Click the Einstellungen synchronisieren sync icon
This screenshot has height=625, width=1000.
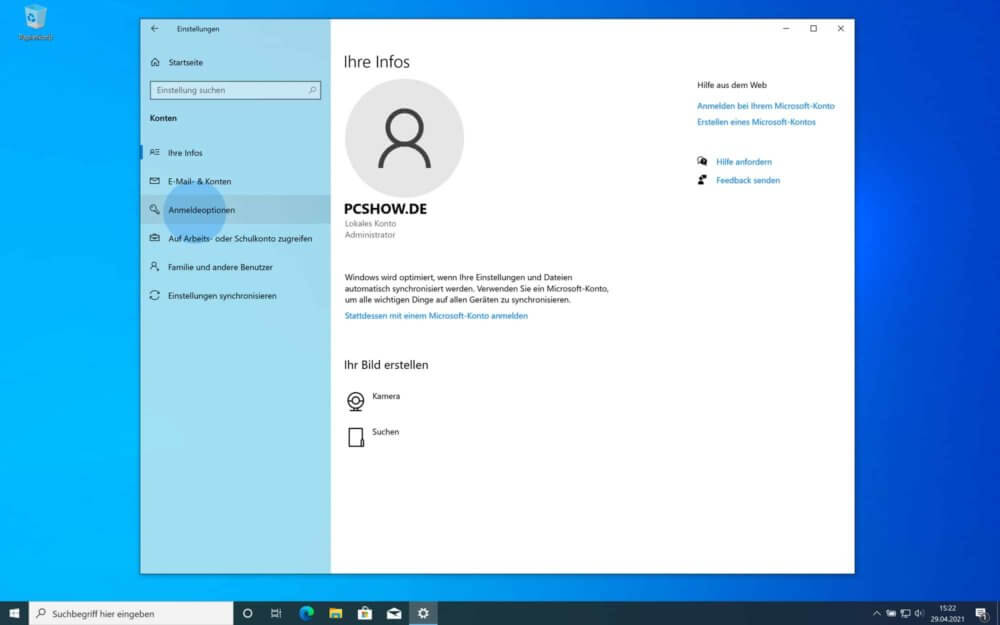coord(155,296)
